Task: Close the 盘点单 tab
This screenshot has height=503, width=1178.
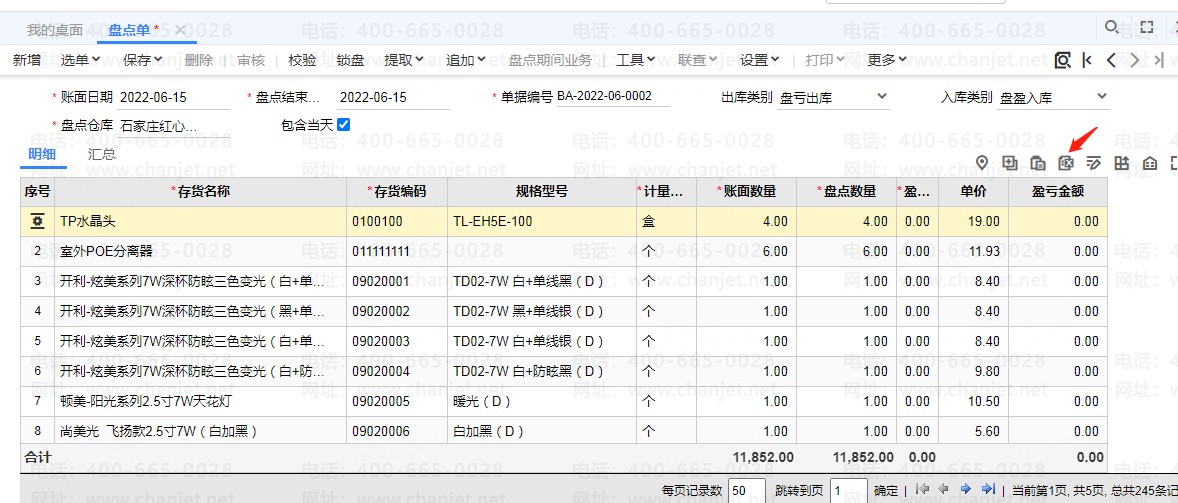Action: [180, 30]
